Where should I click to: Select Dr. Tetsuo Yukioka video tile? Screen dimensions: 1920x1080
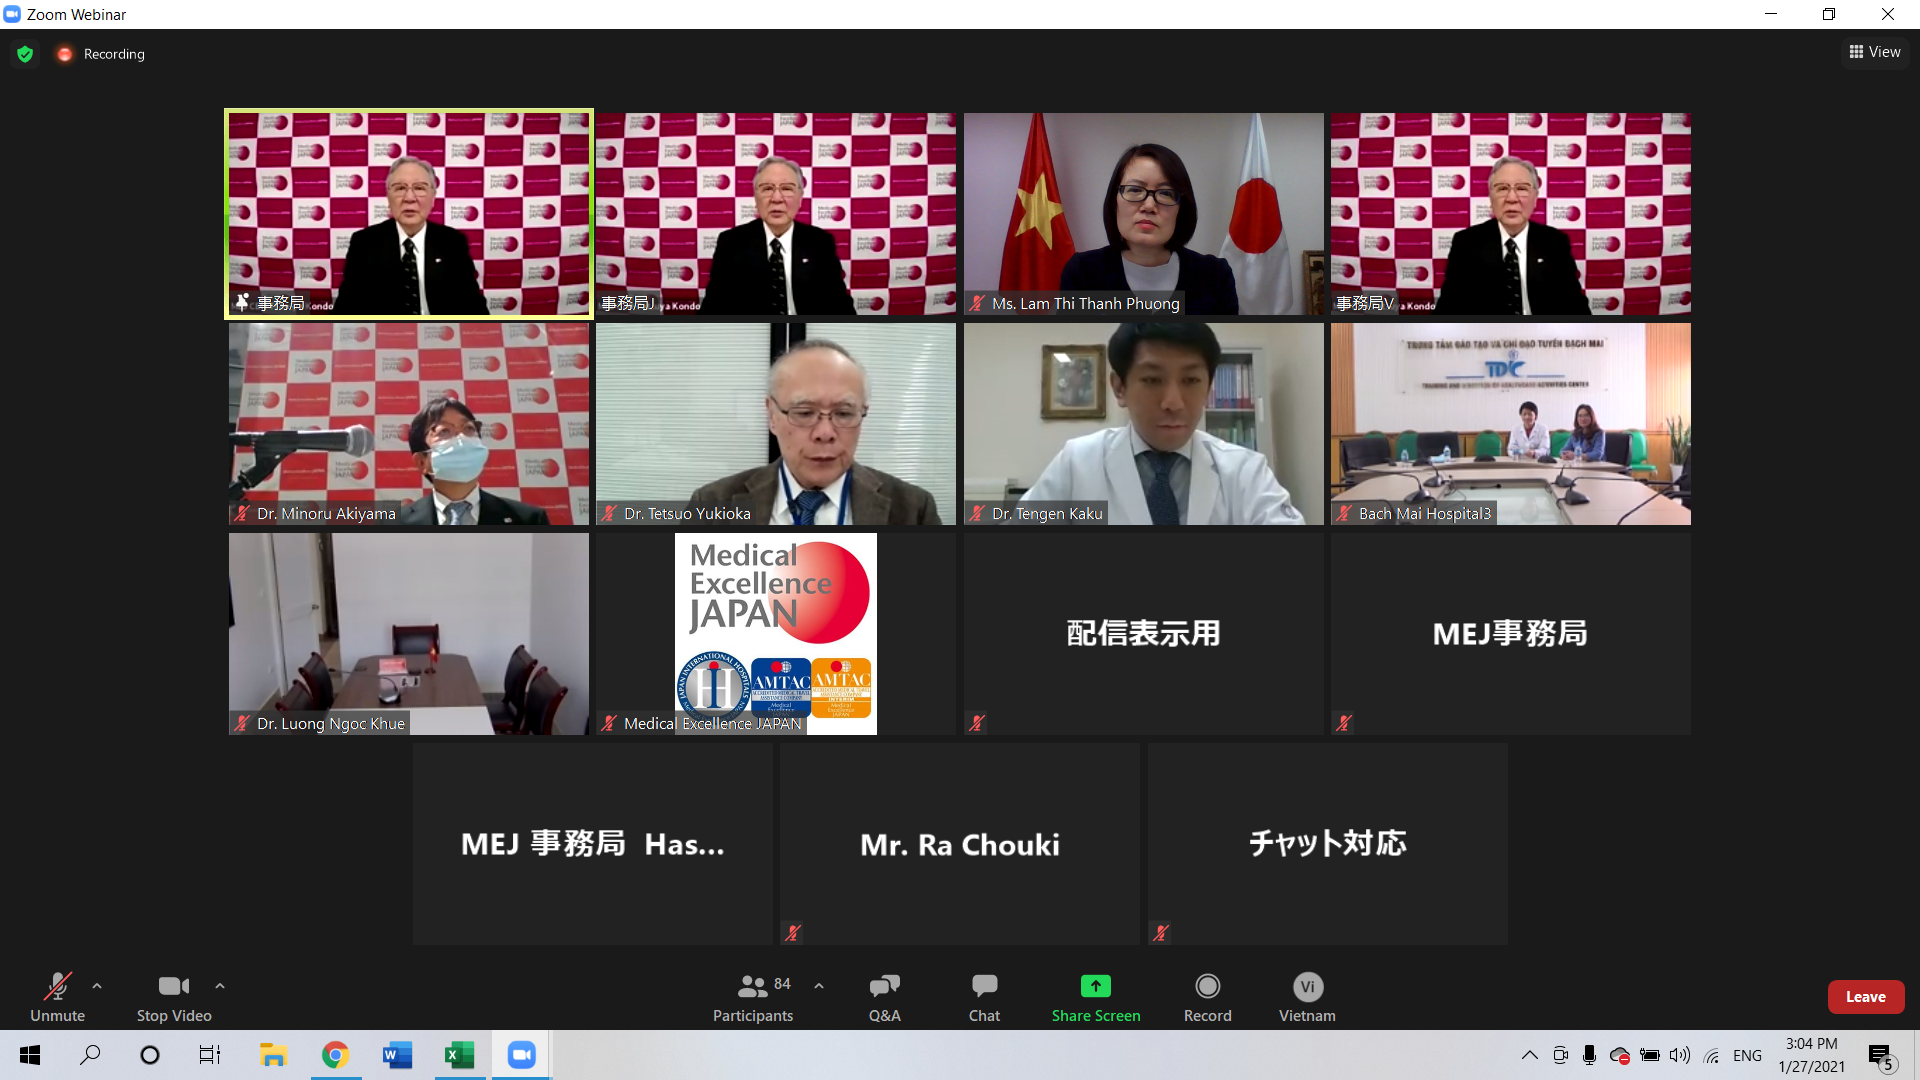775,423
